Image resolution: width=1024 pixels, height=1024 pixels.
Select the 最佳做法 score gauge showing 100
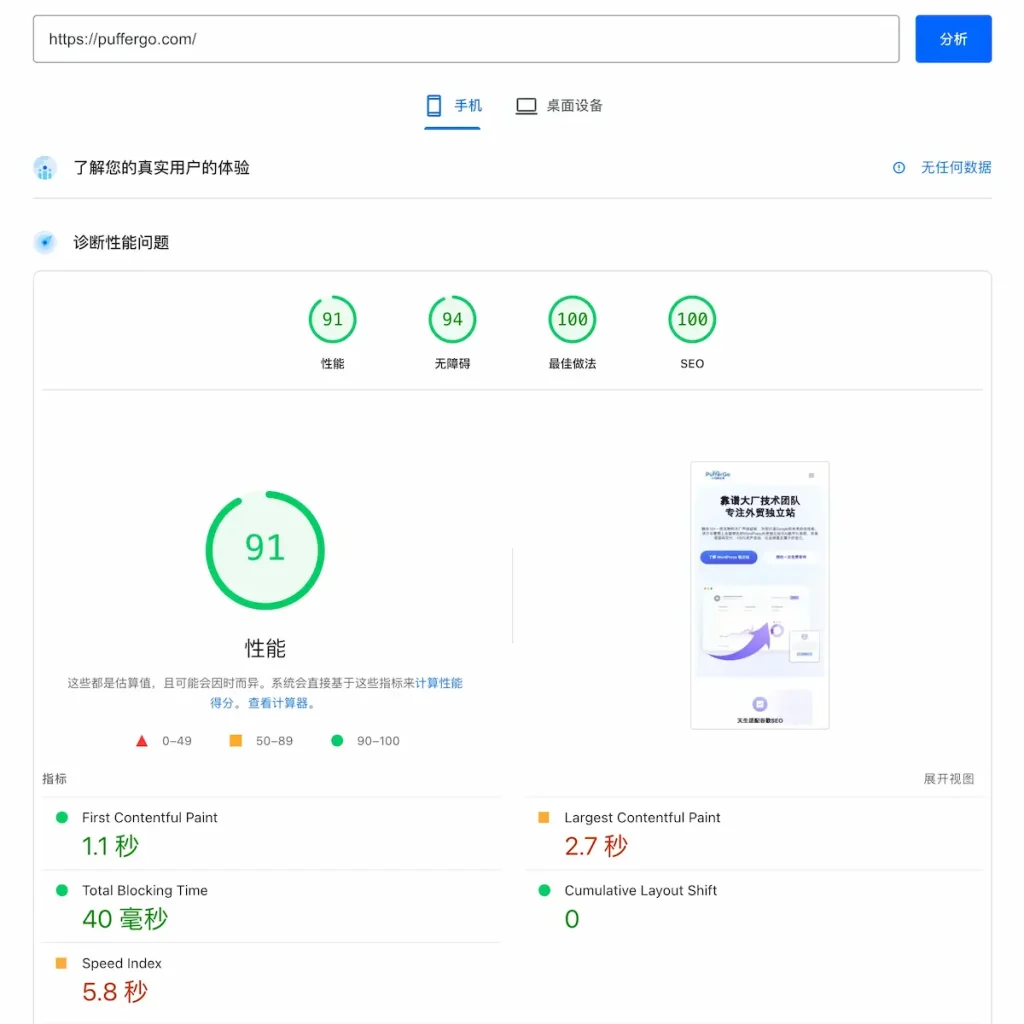pyautogui.click(x=571, y=319)
